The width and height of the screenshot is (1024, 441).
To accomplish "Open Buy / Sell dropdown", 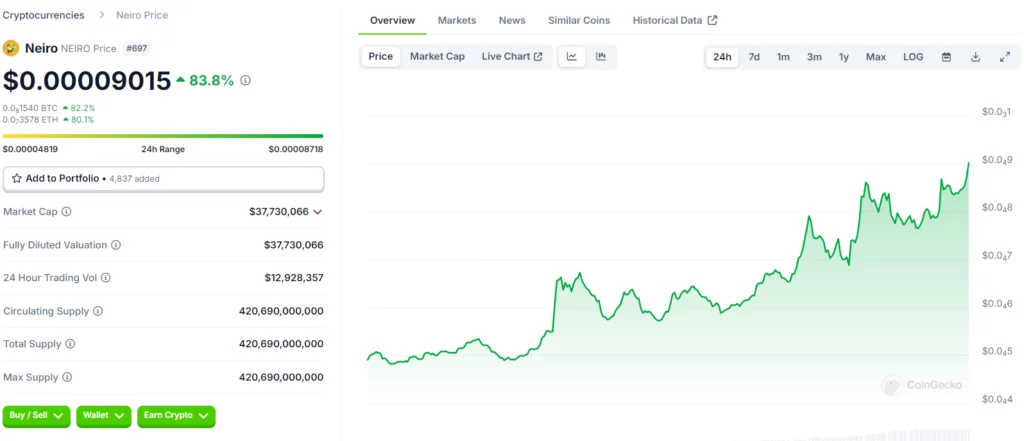I will pos(36,416).
